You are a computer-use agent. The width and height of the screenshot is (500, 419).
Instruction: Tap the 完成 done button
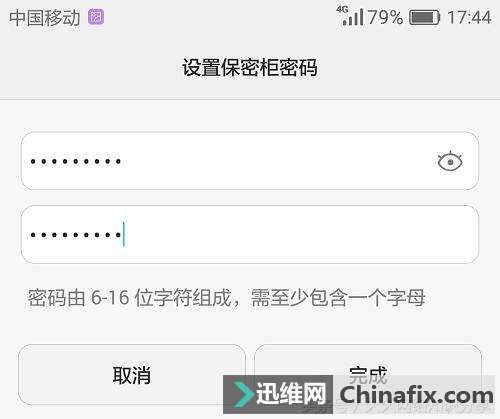coord(368,375)
